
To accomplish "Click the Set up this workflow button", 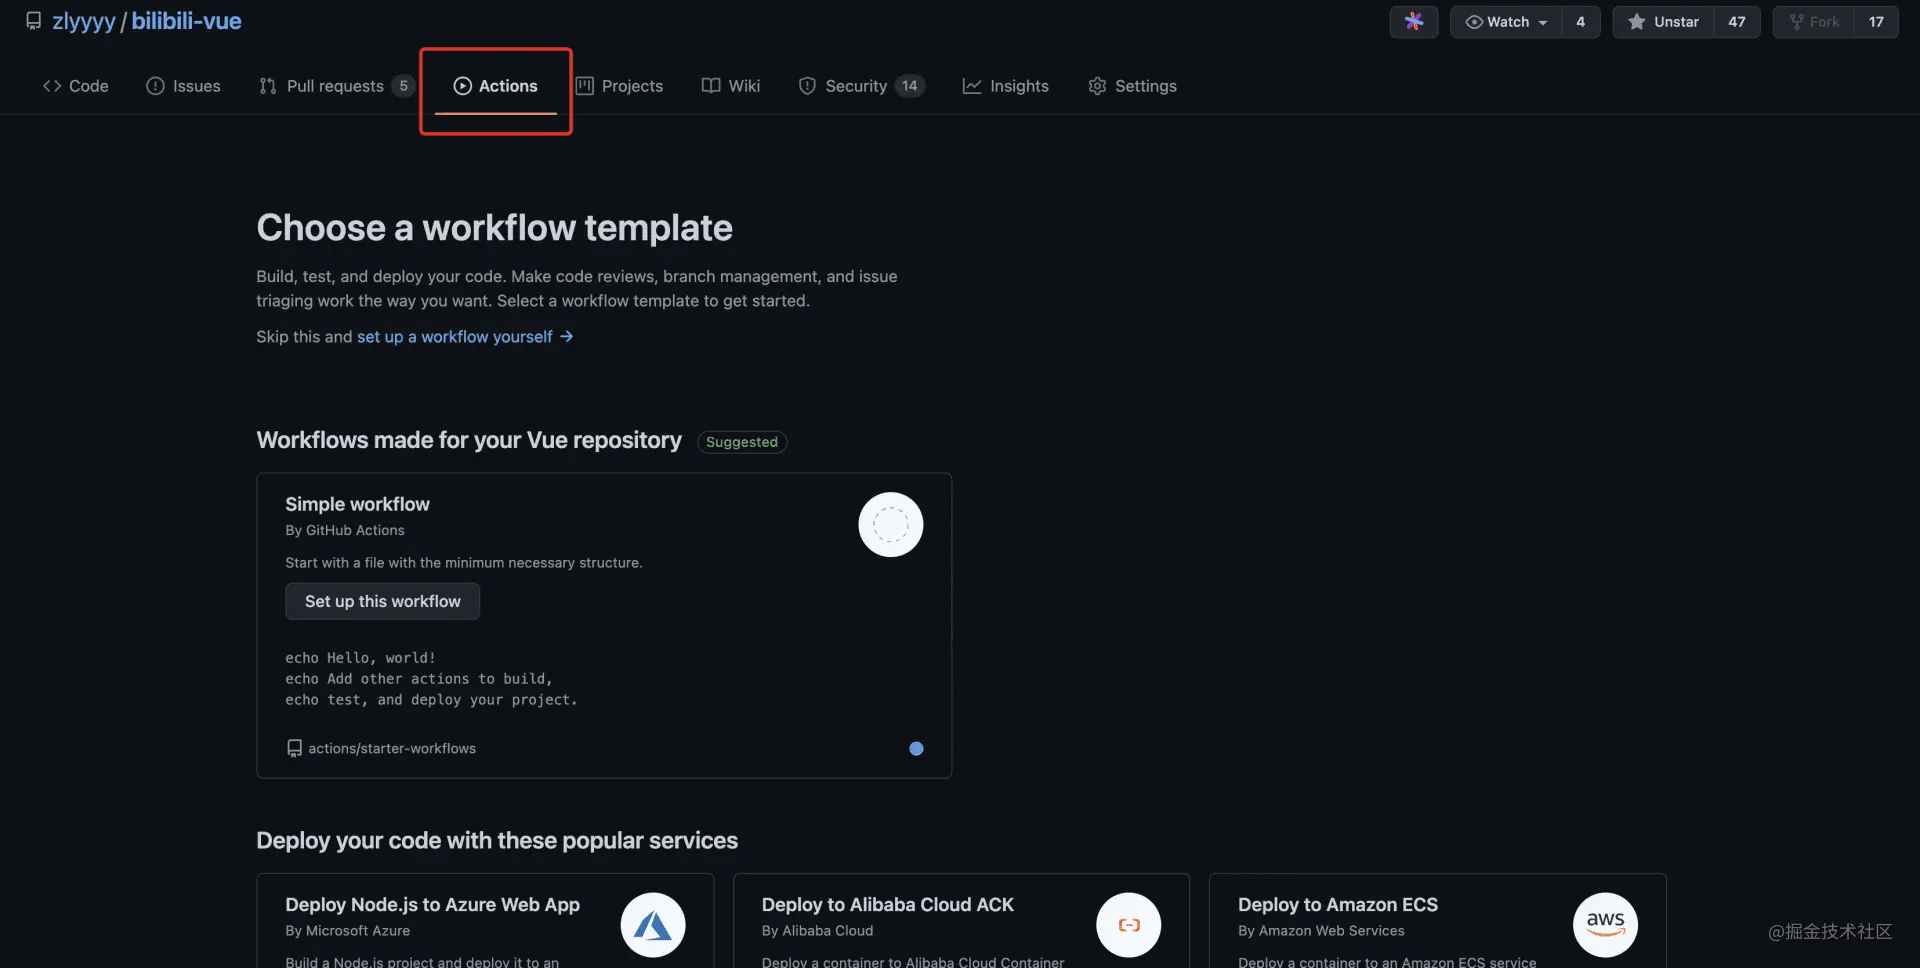I will click(x=382, y=601).
